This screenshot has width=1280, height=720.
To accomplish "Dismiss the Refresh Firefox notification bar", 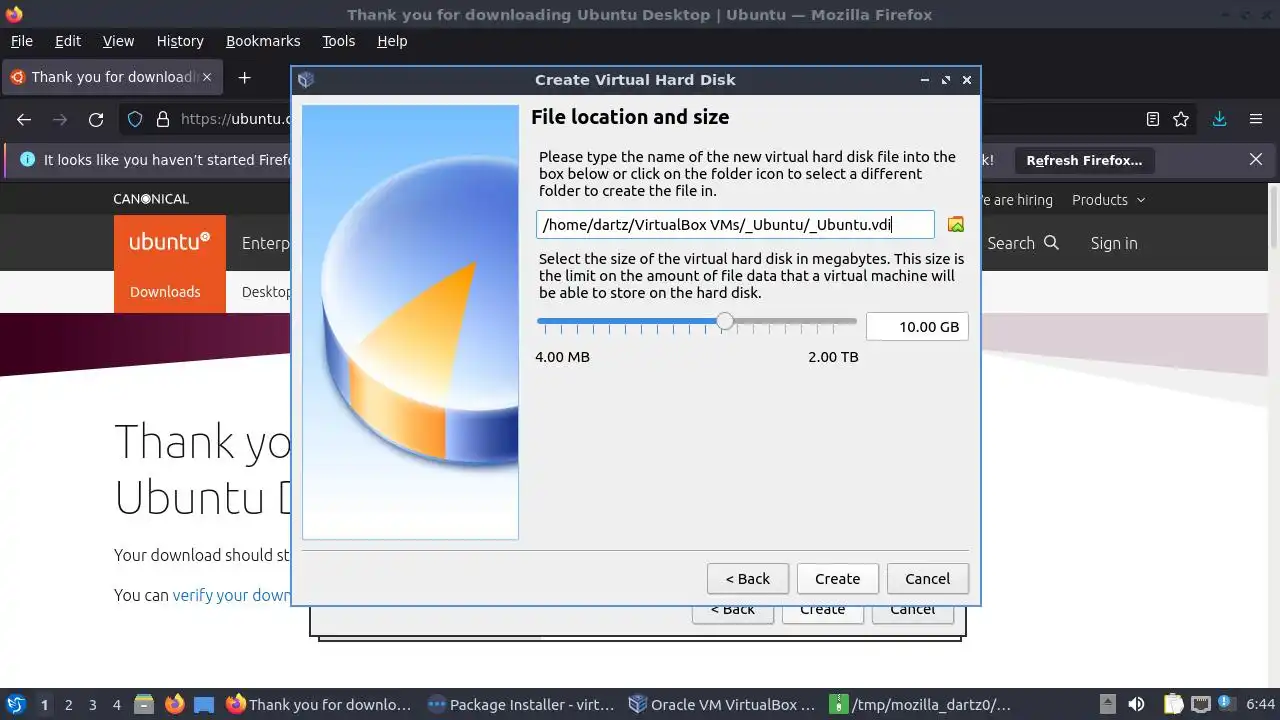I will pyautogui.click(x=1256, y=159).
